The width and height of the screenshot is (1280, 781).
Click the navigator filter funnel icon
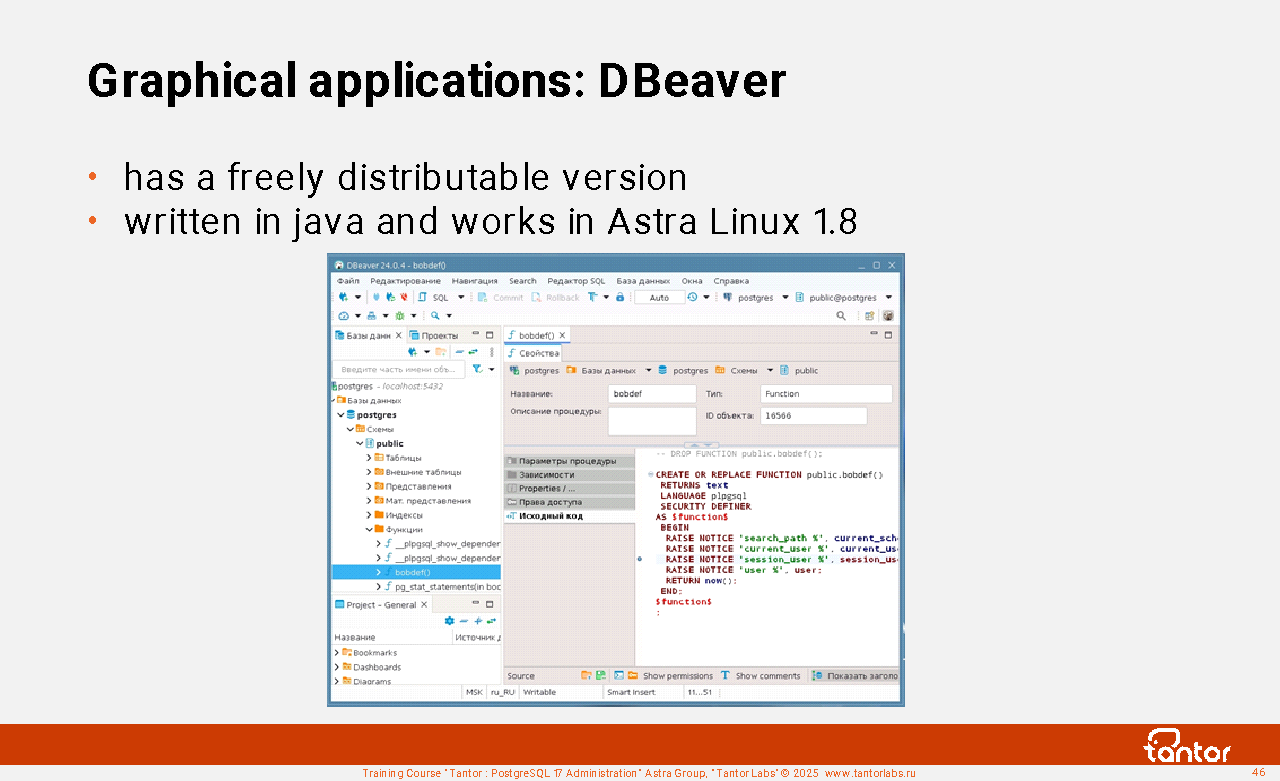478,369
